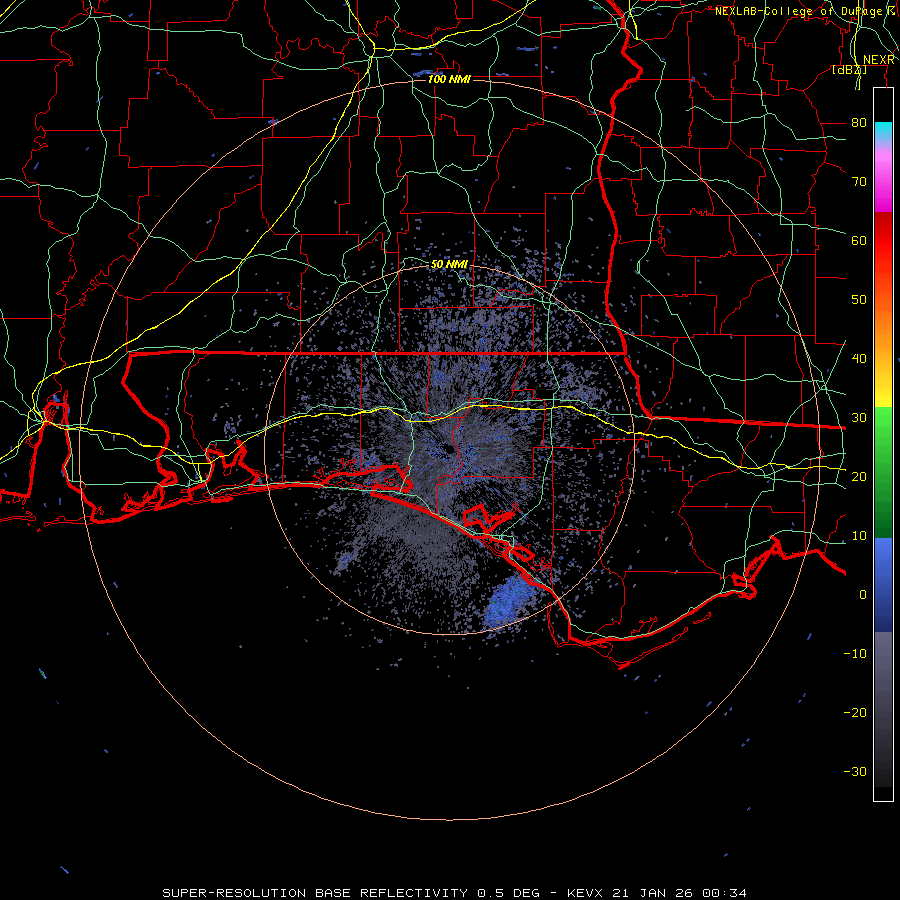
Task: Click the -10 value on dBZ scale
Action: 855,653
